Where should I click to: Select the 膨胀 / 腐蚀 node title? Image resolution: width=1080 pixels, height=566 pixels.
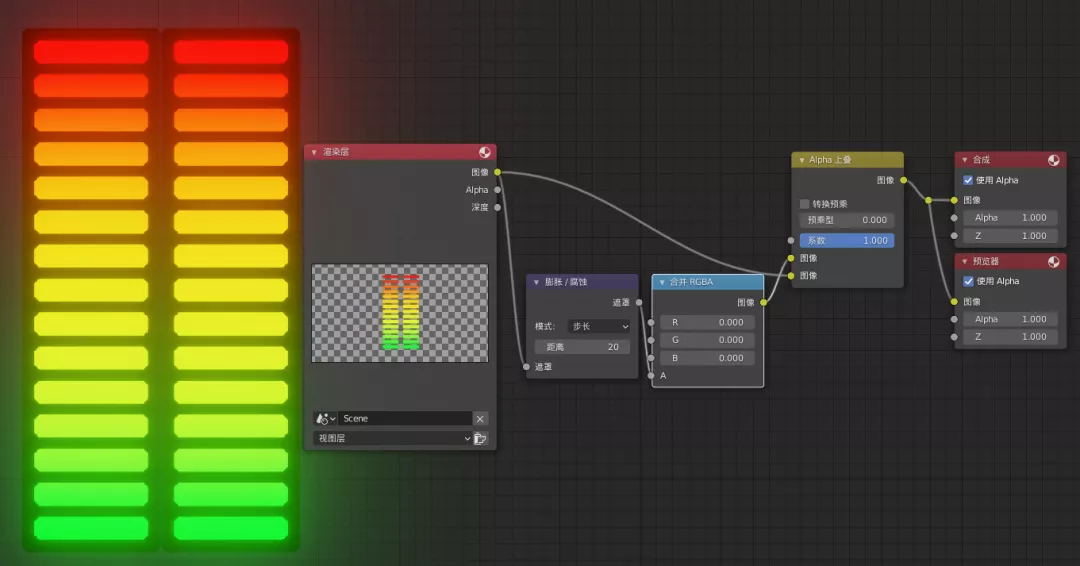[x=566, y=282]
